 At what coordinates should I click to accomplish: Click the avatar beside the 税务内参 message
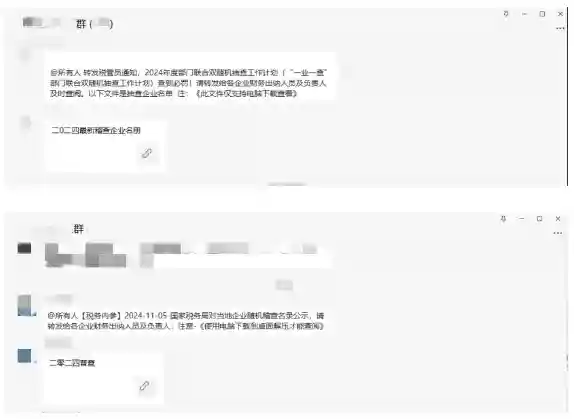(x=25, y=305)
